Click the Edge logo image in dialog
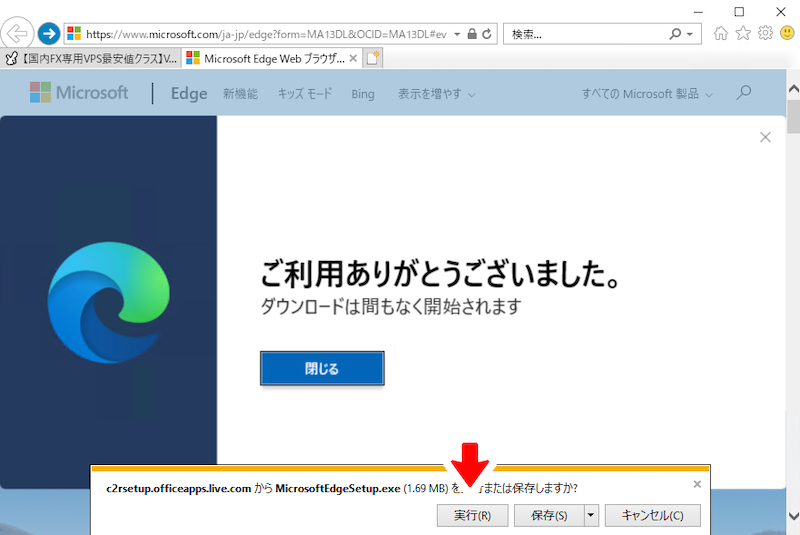Image resolution: width=800 pixels, height=535 pixels. click(109, 302)
